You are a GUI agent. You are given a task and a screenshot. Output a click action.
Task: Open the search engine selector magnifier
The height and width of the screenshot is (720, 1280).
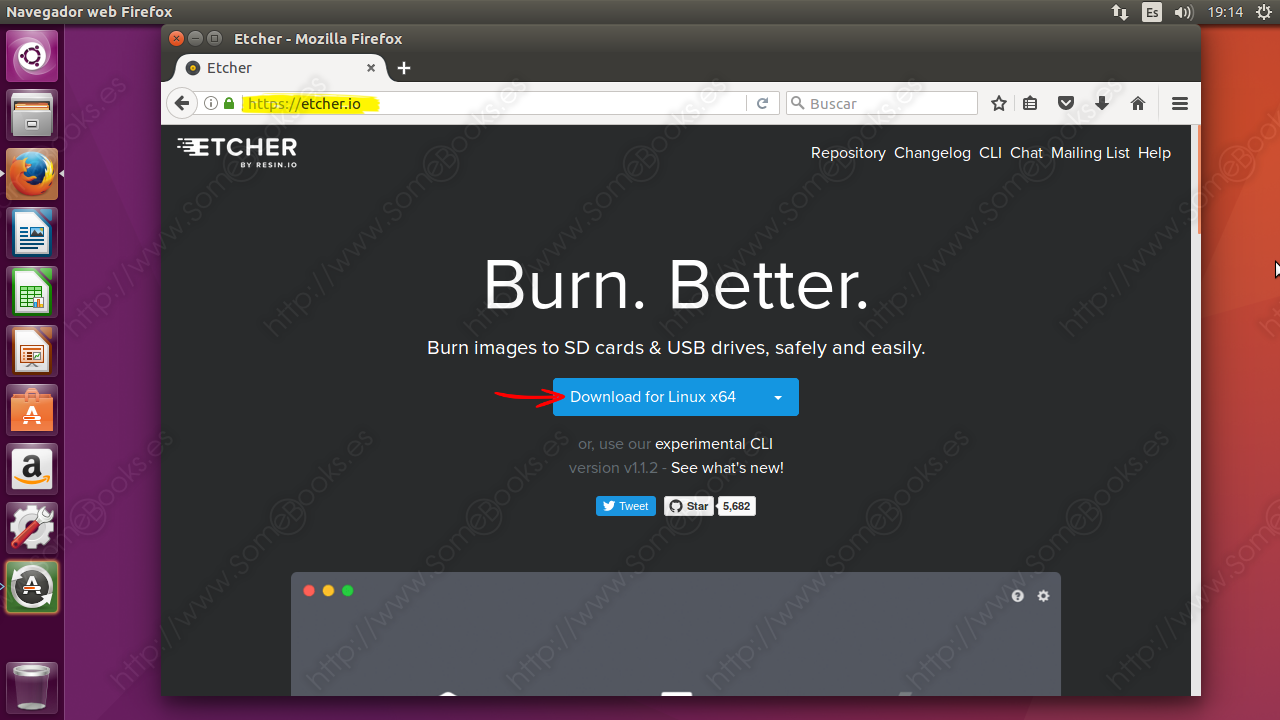pos(798,103)
